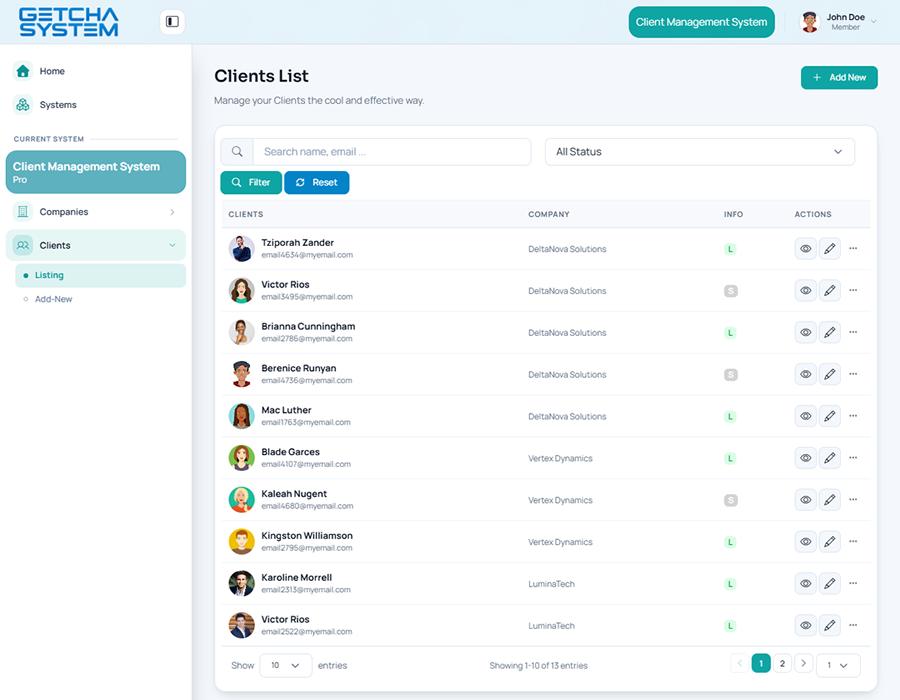Edit Karoline Morrell's record with the pencil icon
This screenshot has height=700, width=900.
[829, 583]
